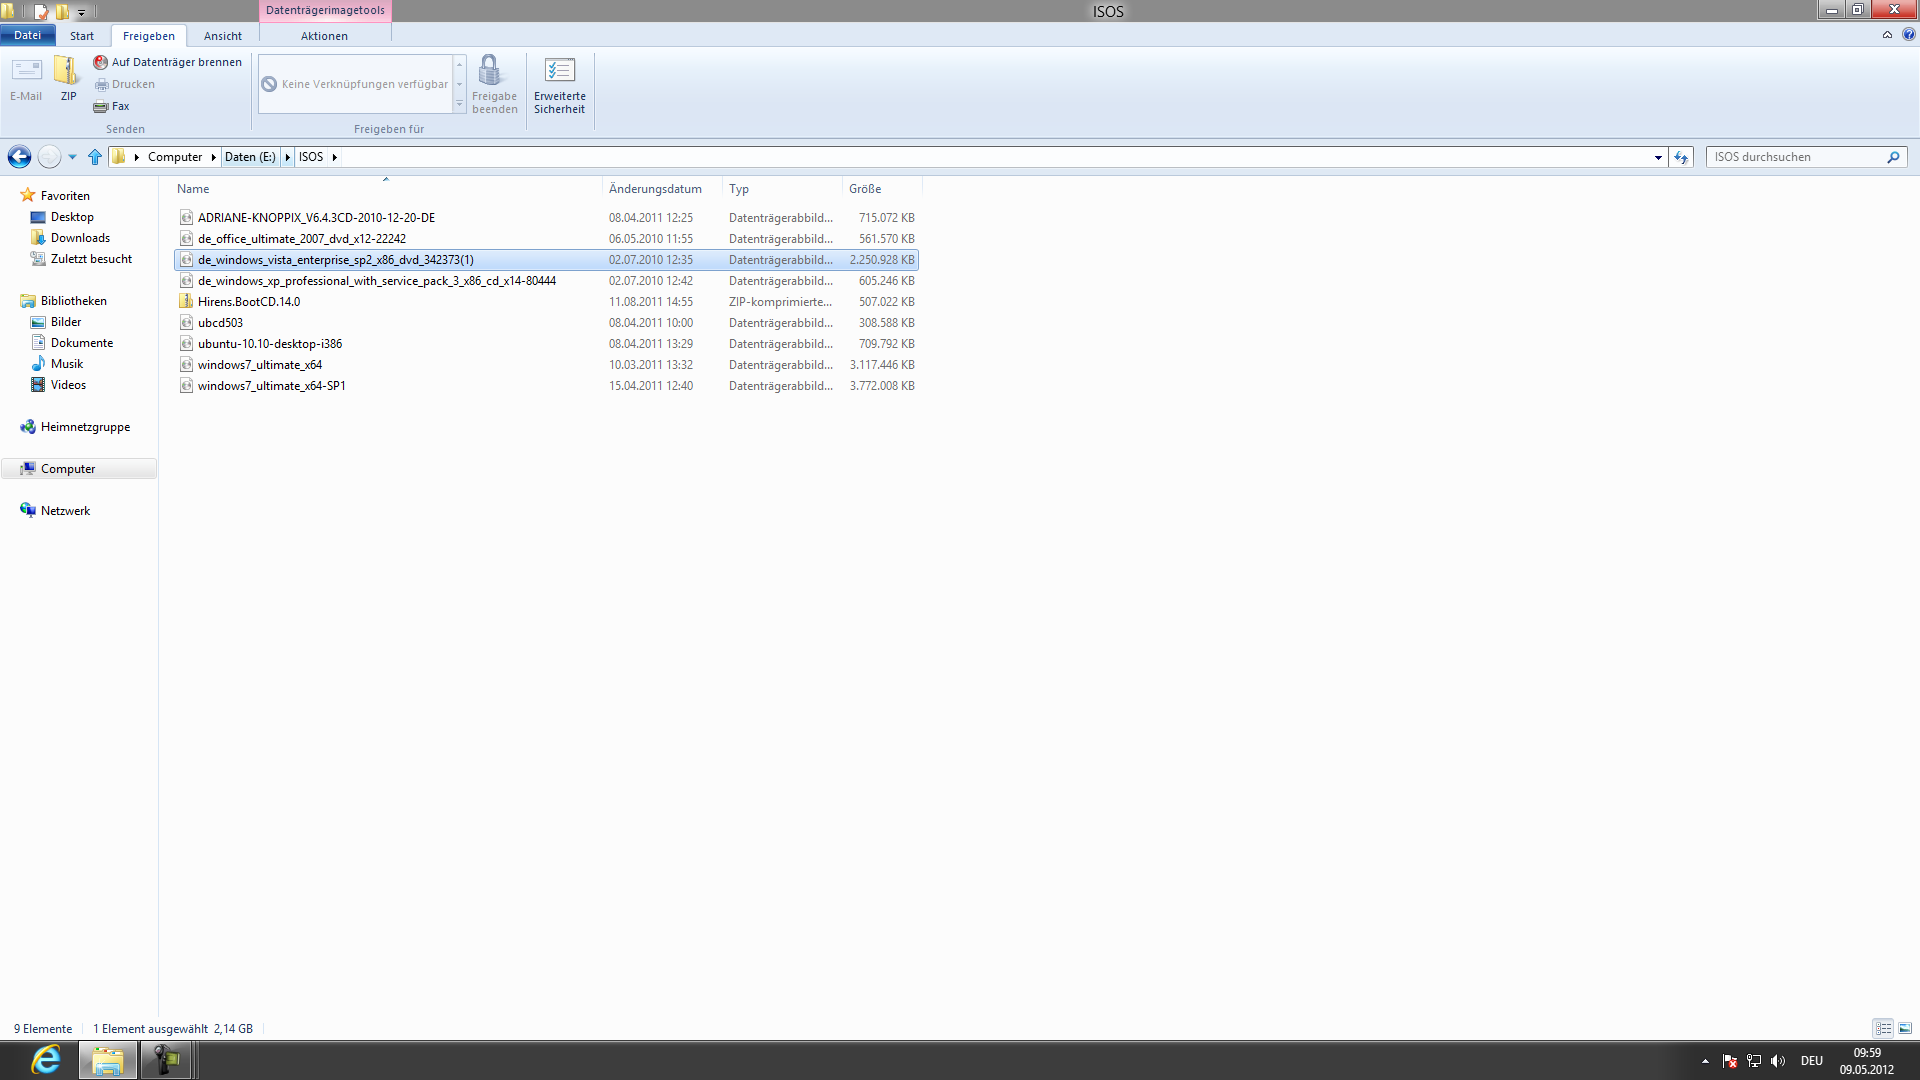The height and width of the screenshot is (1080, 1920).
Task: Sort by Änderungsdatum column header
Action: 655,189
